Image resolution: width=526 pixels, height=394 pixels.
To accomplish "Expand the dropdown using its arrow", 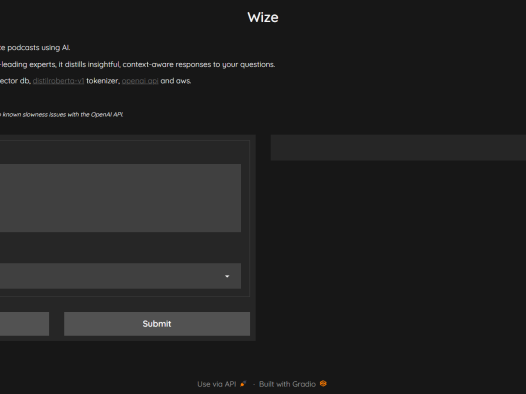I will [227, 276].
